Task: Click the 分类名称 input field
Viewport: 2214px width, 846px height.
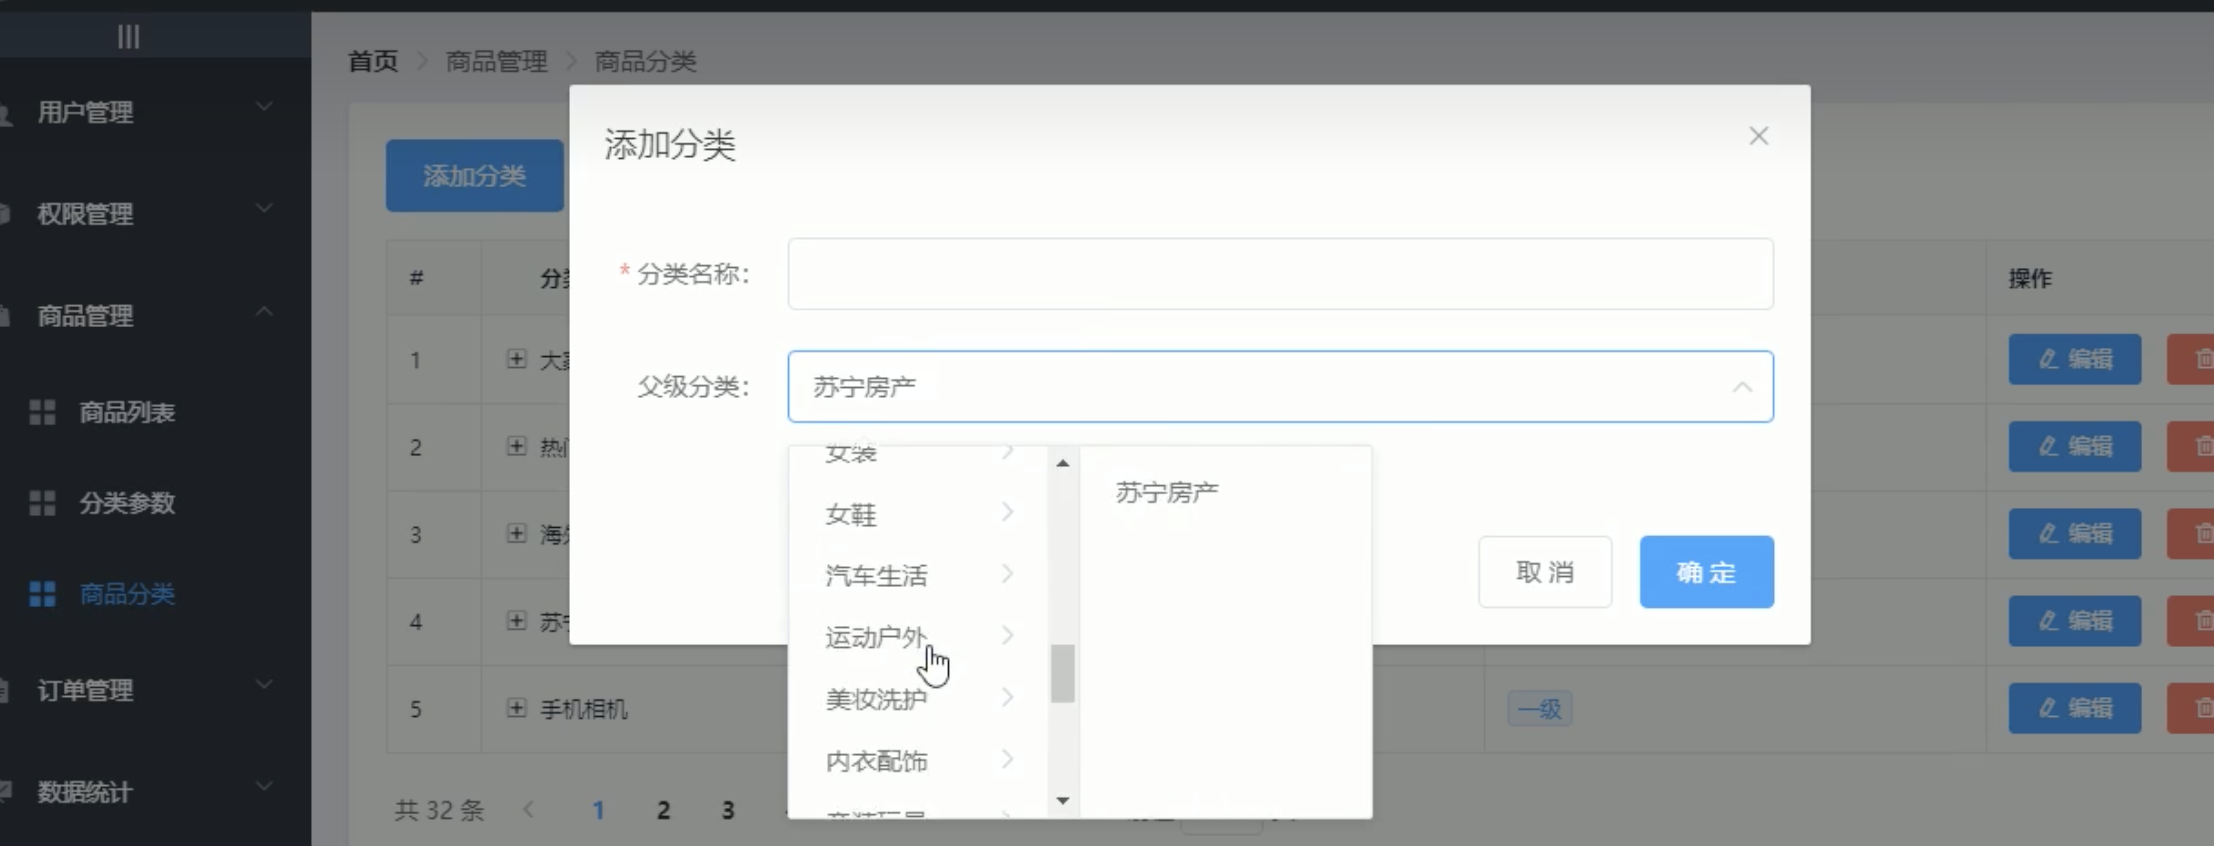Action: [x=1280, y=274]
